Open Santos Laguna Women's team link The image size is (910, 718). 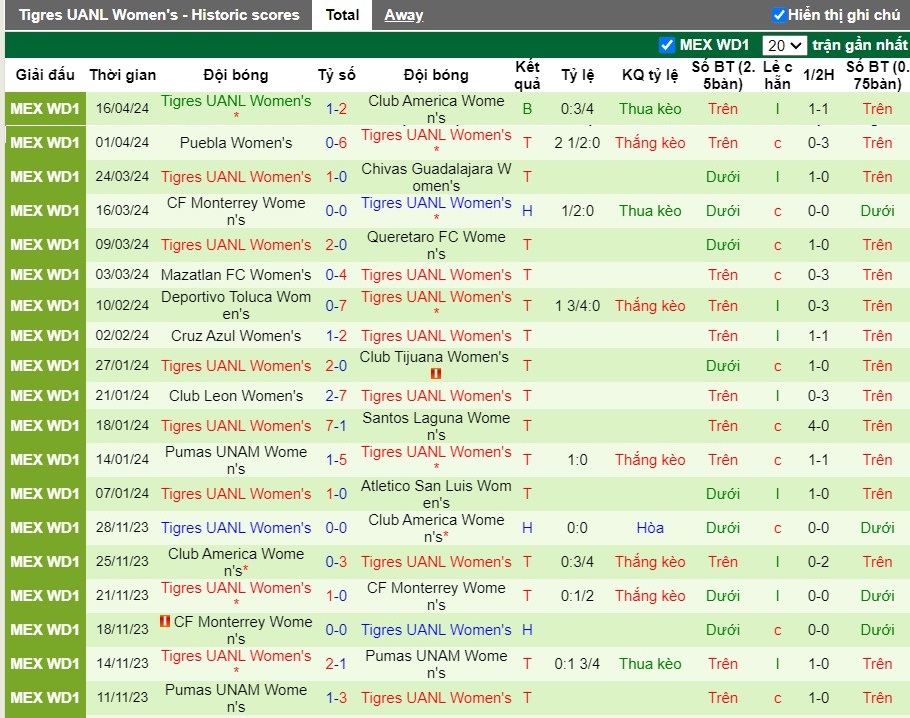pyautogui.click(x=436, y=426)
